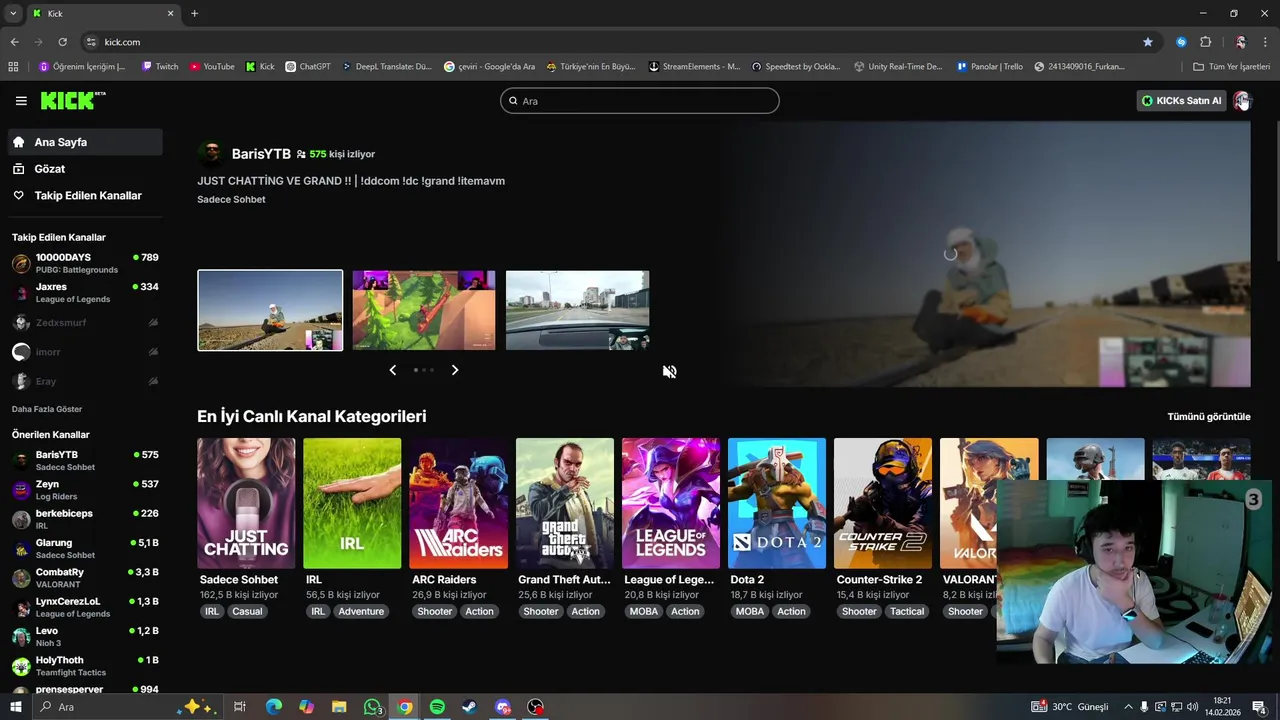1280x720 pixels.
Task: Open the tab search dropdown chevron
Action: (12, 14)
